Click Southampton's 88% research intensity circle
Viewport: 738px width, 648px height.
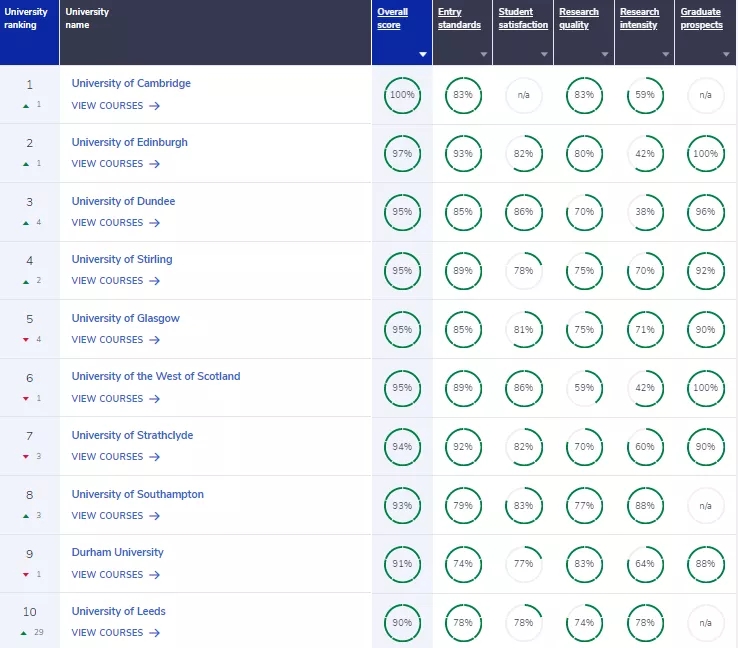click(x=644, y=506)
